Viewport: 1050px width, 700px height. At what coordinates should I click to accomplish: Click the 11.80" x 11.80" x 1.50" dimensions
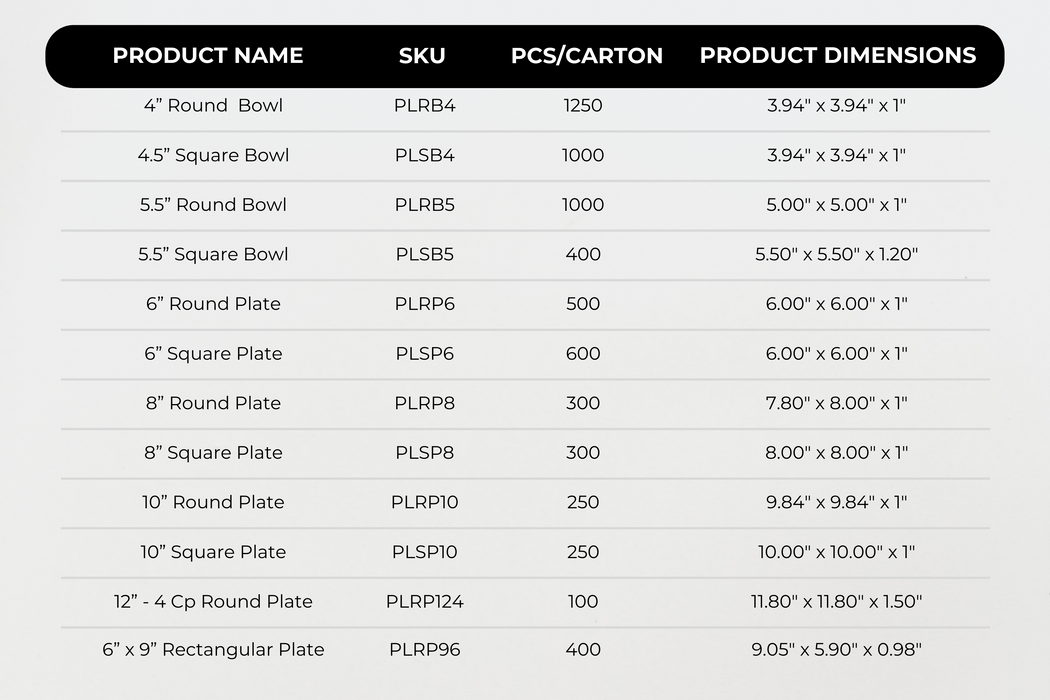pyautogui.click(x=836, y=602)
